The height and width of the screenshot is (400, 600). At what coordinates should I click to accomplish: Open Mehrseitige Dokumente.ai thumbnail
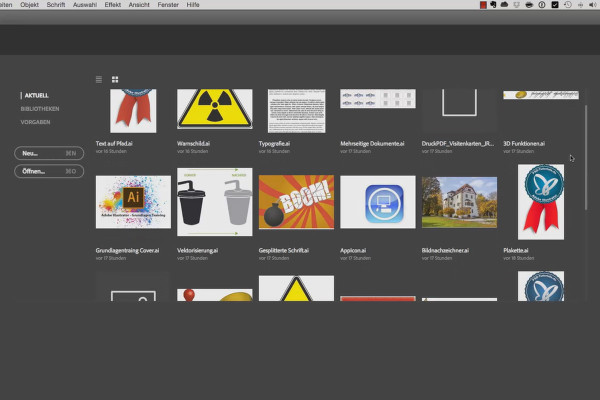click(378, 99)
